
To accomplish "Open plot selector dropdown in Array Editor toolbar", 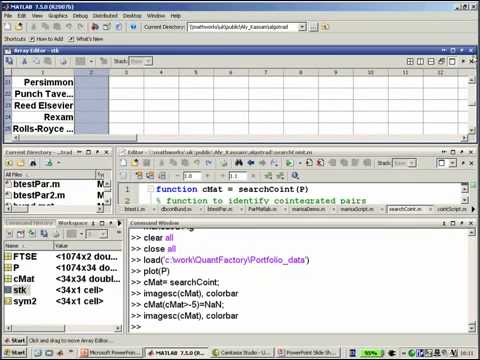I will (91, 61).
